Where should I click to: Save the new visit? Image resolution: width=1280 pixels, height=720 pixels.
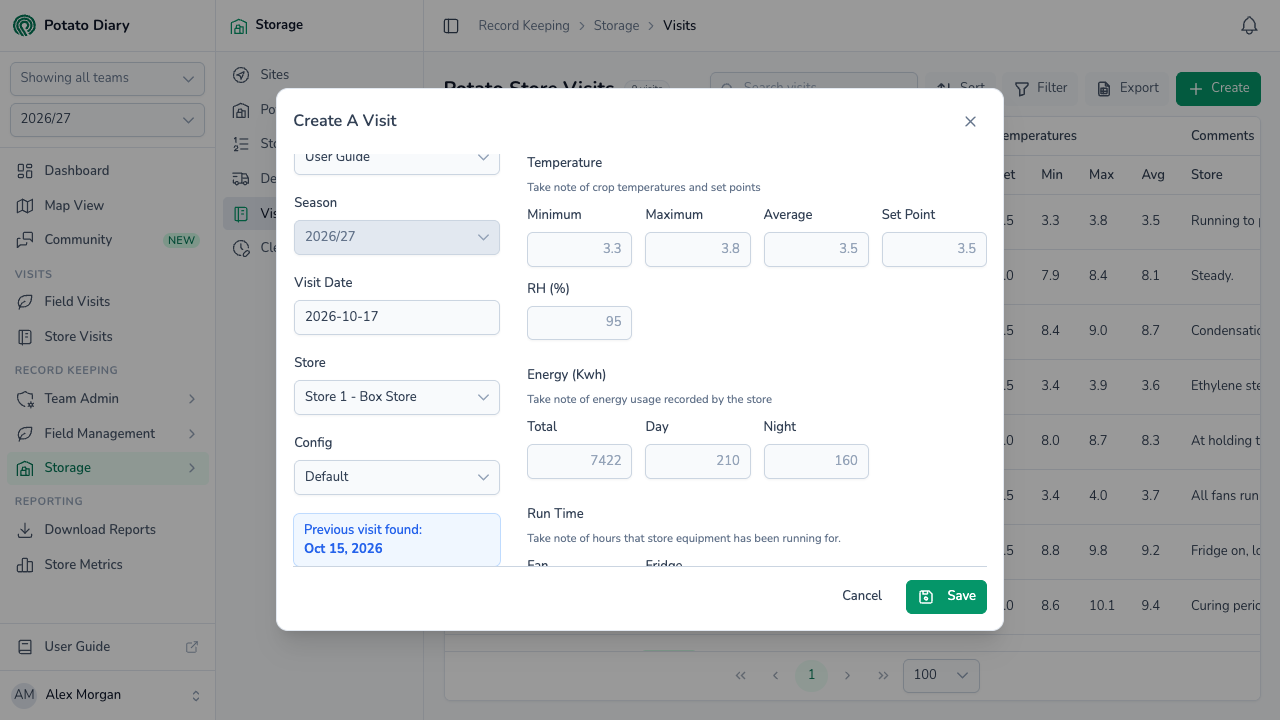[x=946, y=596]
